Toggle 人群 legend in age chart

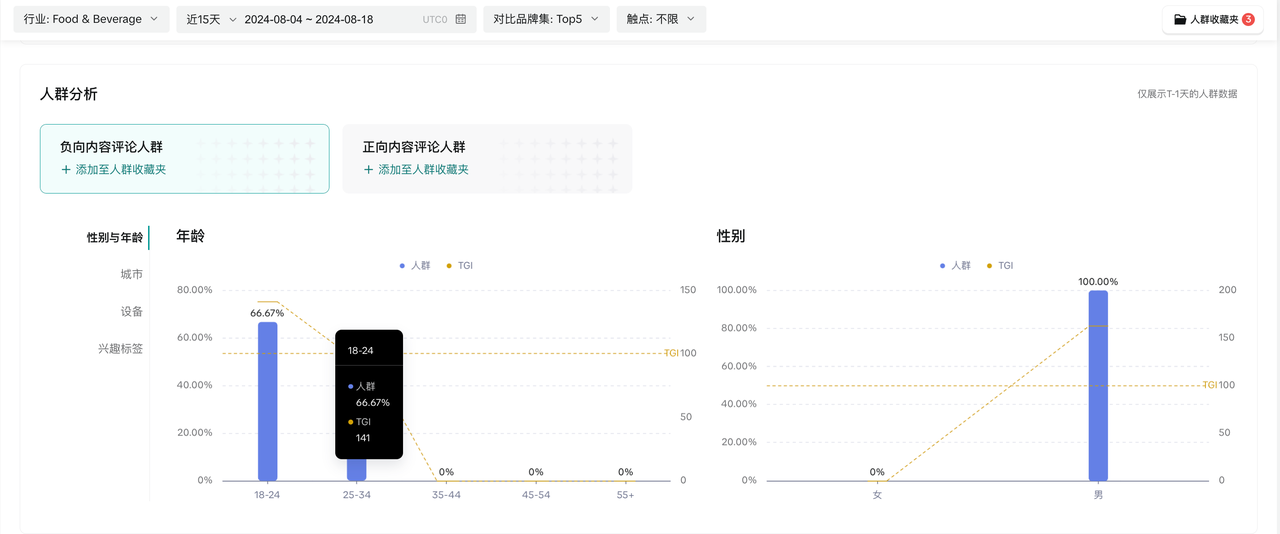pyautogui.click(x=415, y=266)
